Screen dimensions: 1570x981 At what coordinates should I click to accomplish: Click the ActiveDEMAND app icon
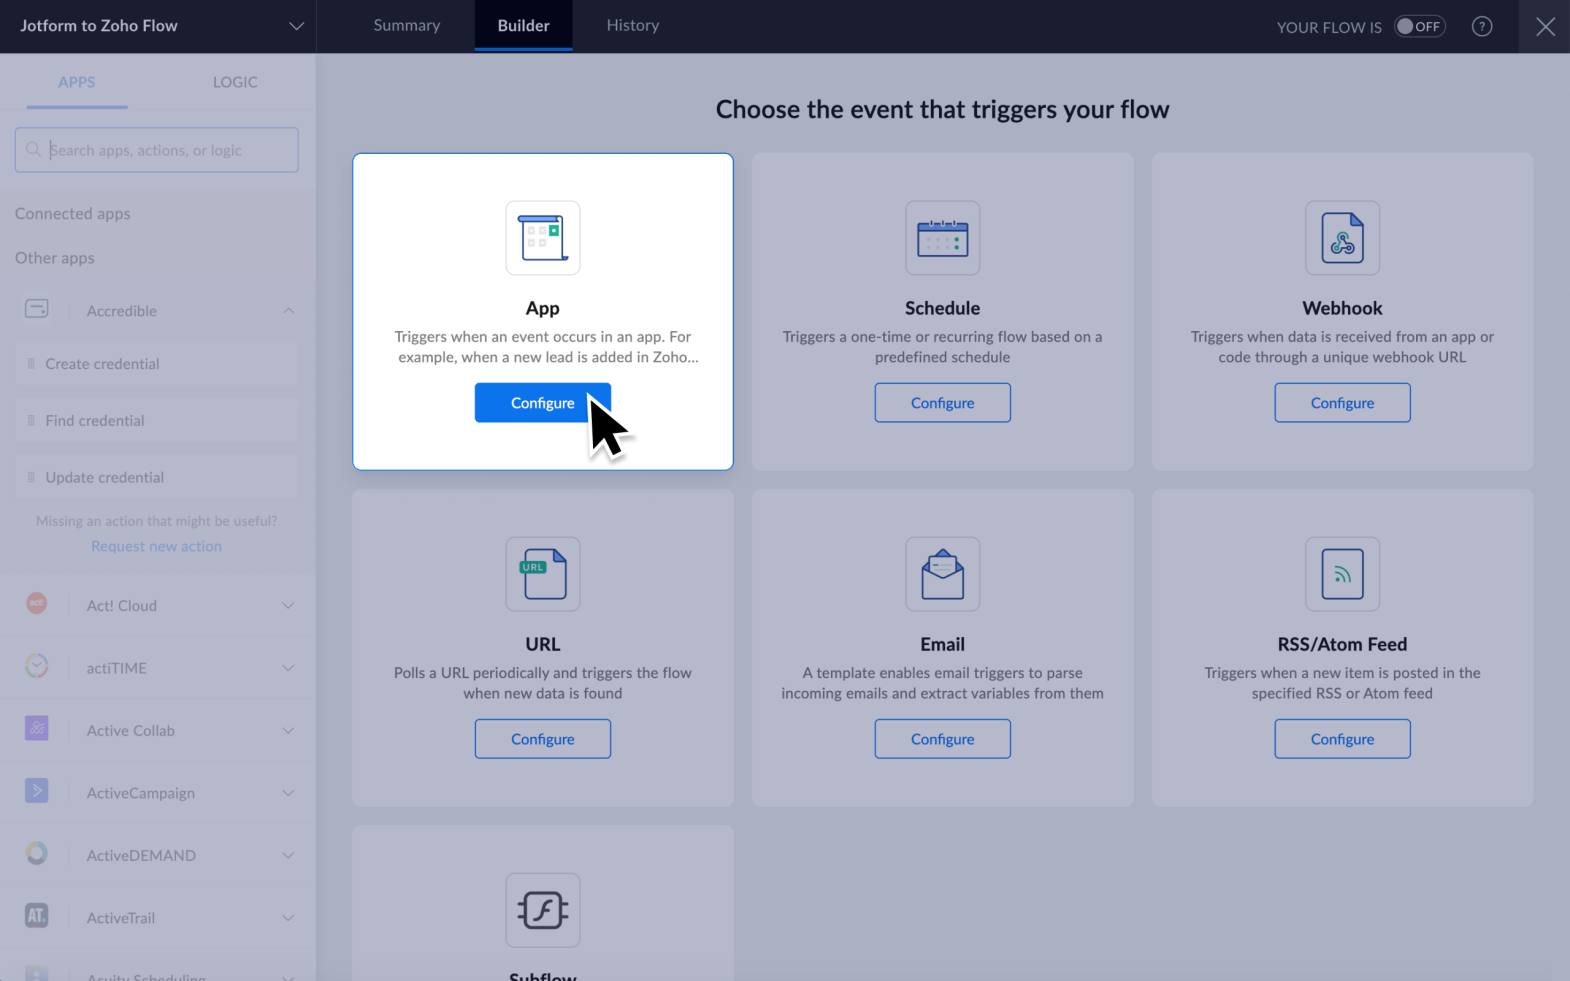point(37,854)
